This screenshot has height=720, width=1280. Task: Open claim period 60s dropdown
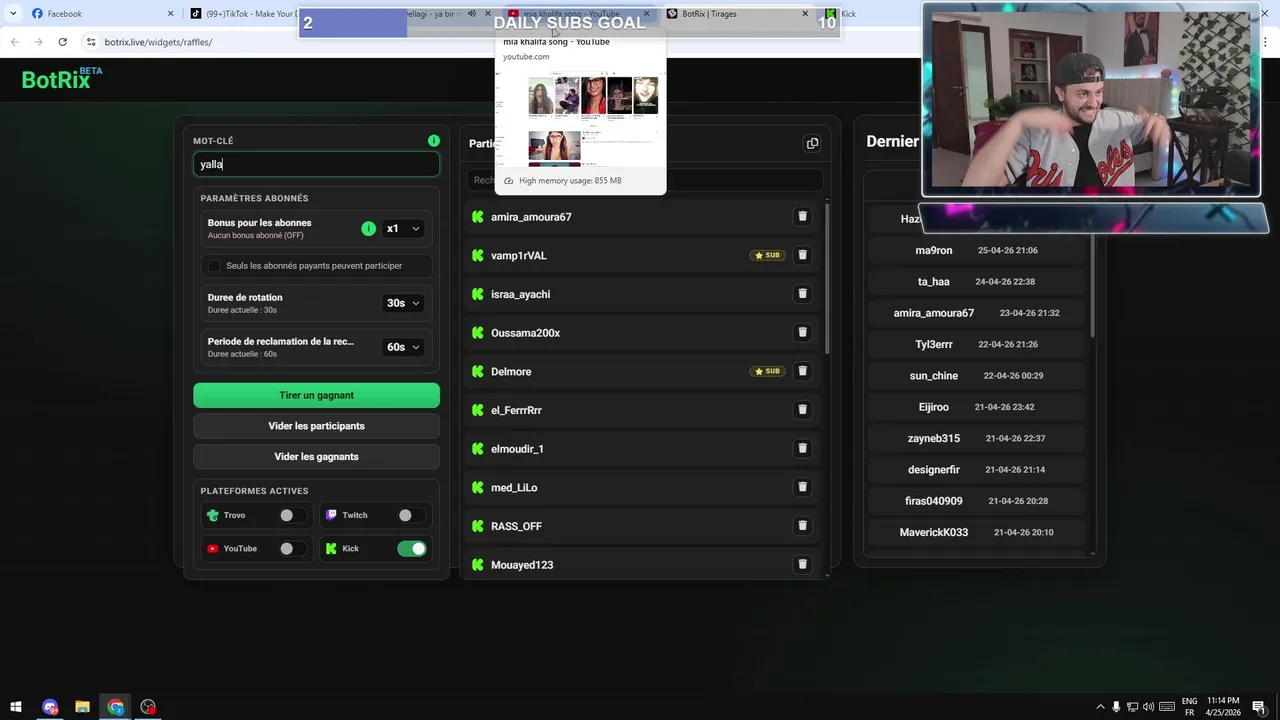click(403, 347)
